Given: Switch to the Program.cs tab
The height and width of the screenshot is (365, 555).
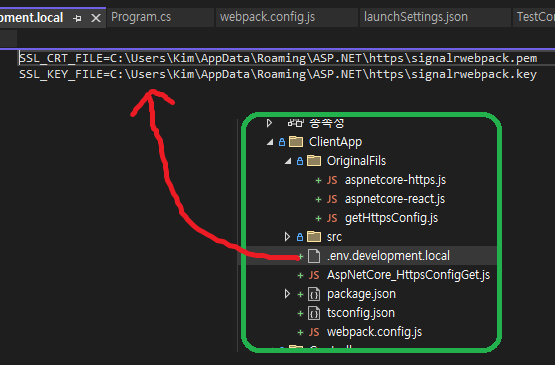Looking at the screenshot, I should point(141,17).
